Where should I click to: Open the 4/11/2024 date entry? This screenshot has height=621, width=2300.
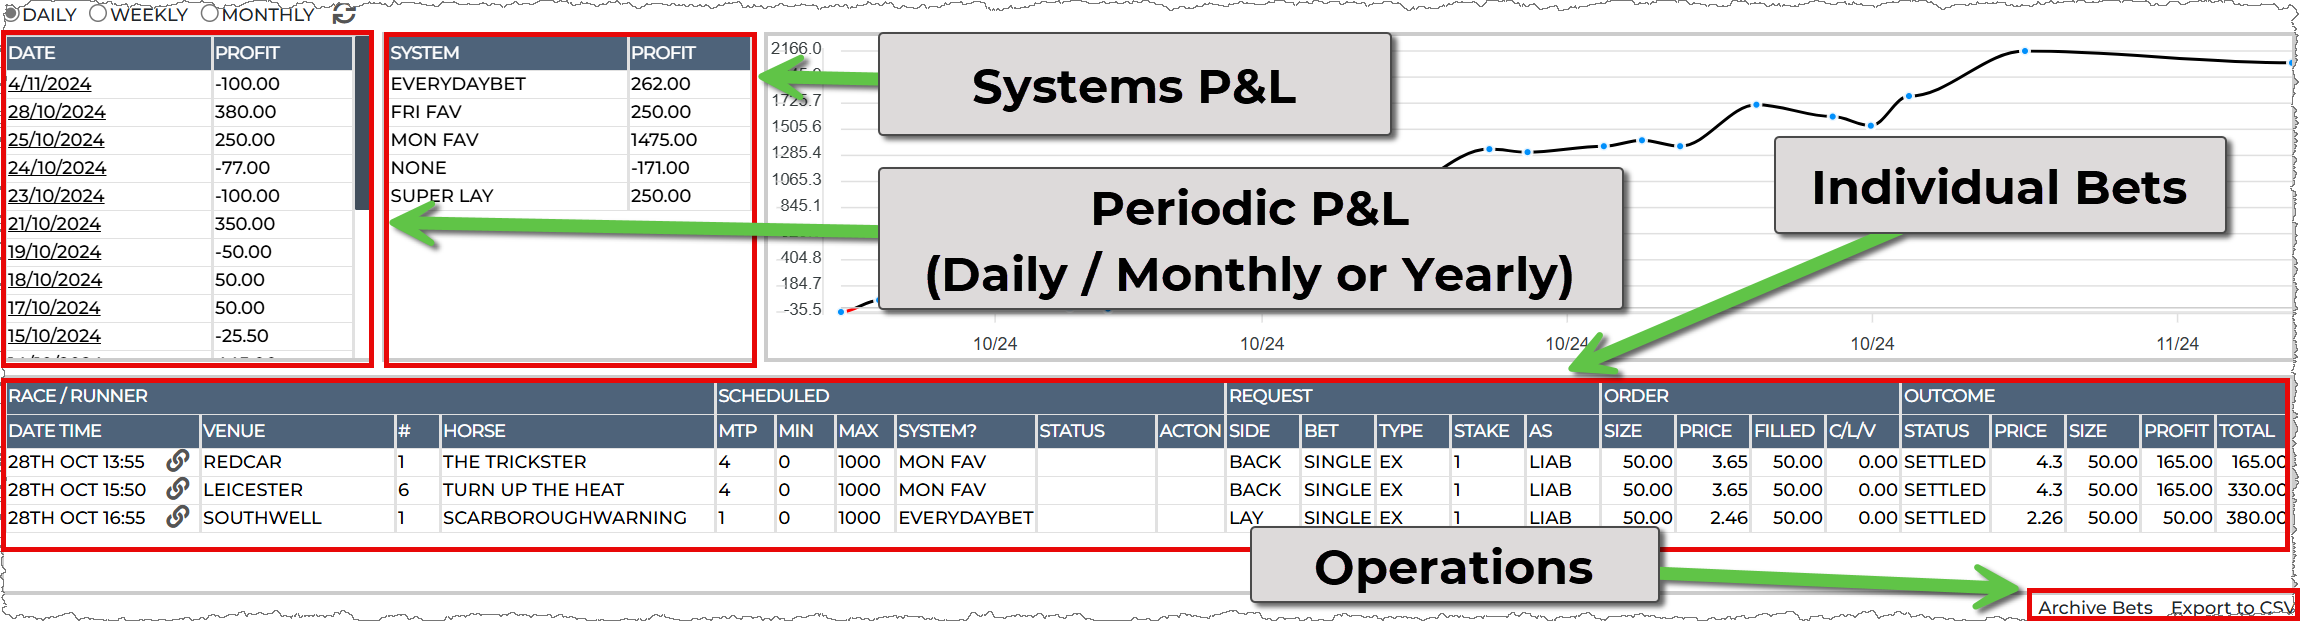50,84
